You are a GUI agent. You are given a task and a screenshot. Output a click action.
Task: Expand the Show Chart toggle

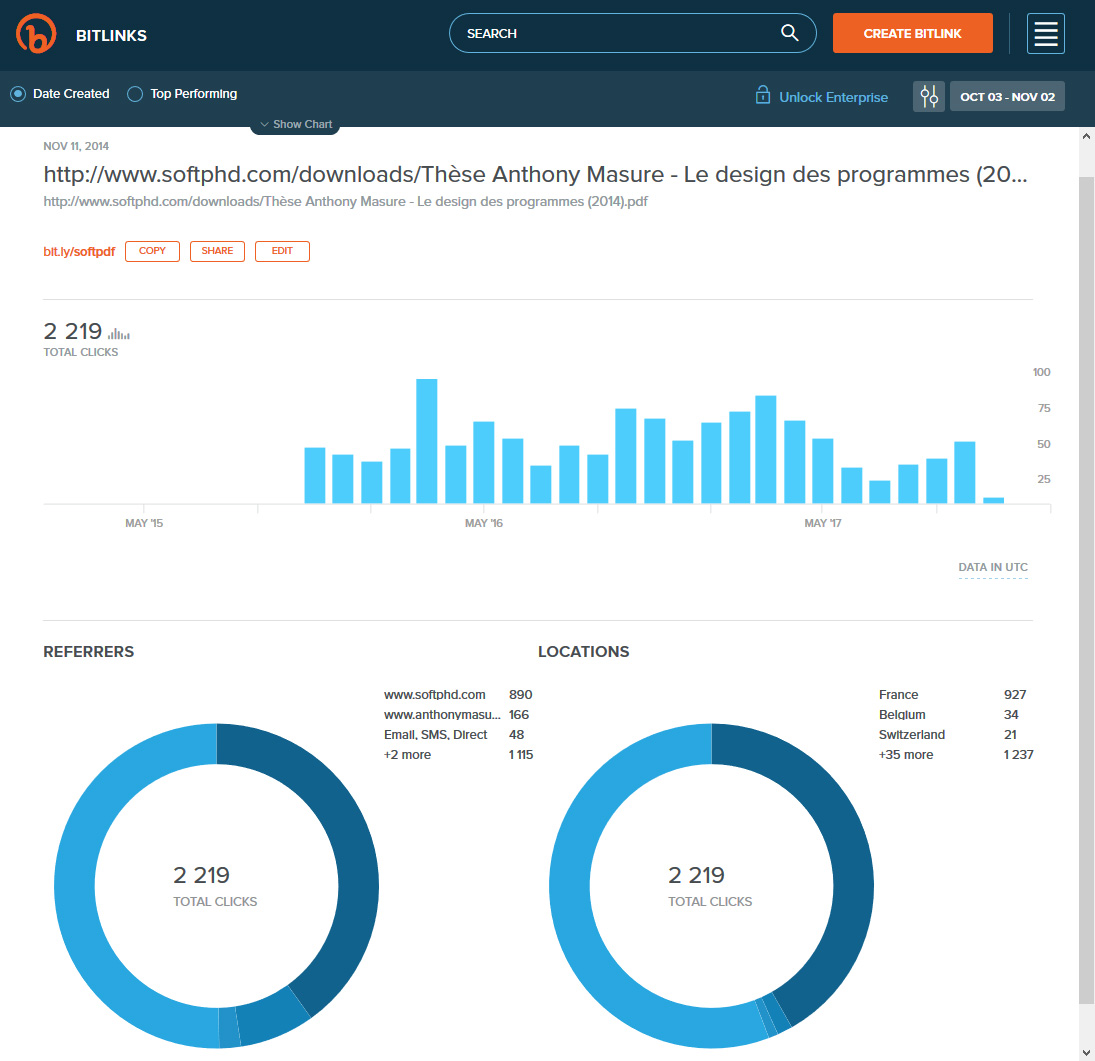pos(295,124)
